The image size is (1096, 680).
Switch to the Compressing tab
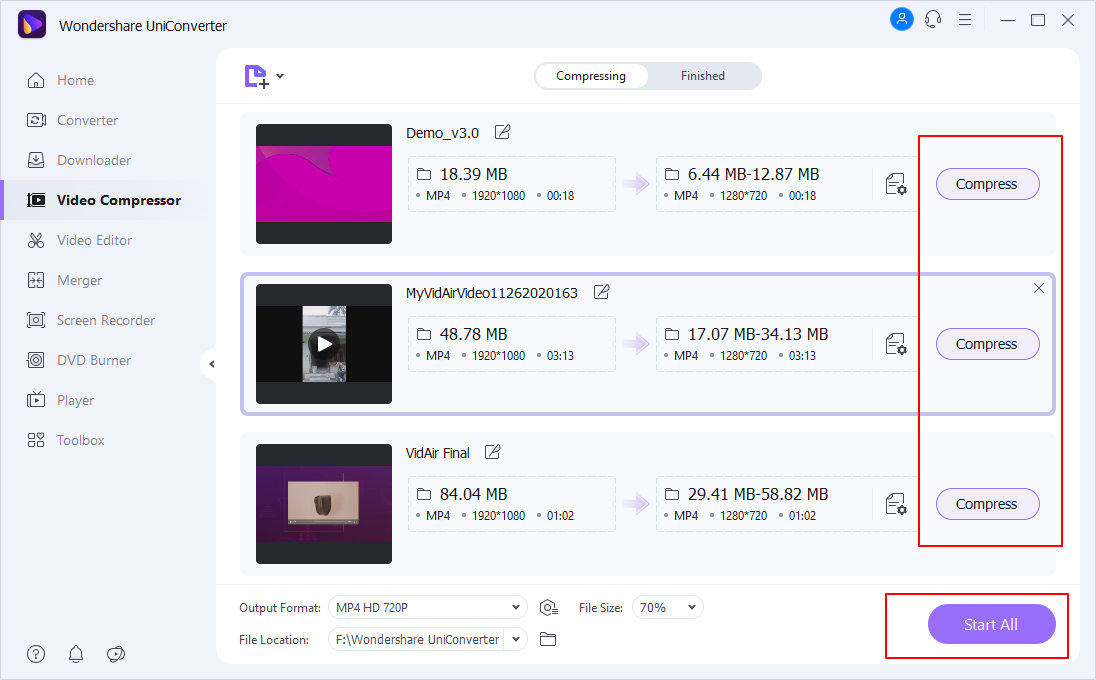pyautogui.click(x=591, y=76)
